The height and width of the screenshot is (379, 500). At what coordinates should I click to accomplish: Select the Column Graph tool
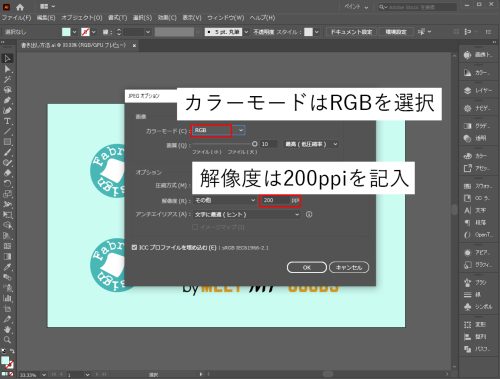7,298
